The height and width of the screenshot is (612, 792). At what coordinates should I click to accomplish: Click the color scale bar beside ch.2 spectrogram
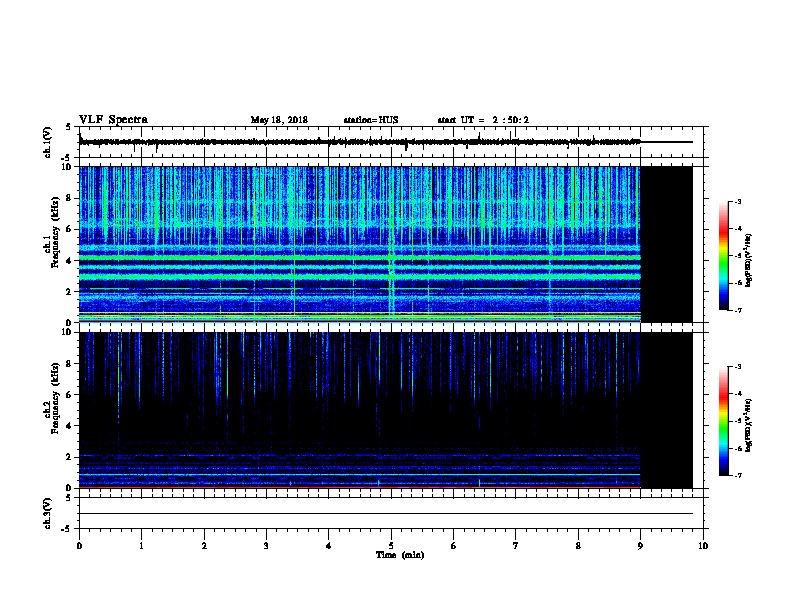(x=723, y=421)
